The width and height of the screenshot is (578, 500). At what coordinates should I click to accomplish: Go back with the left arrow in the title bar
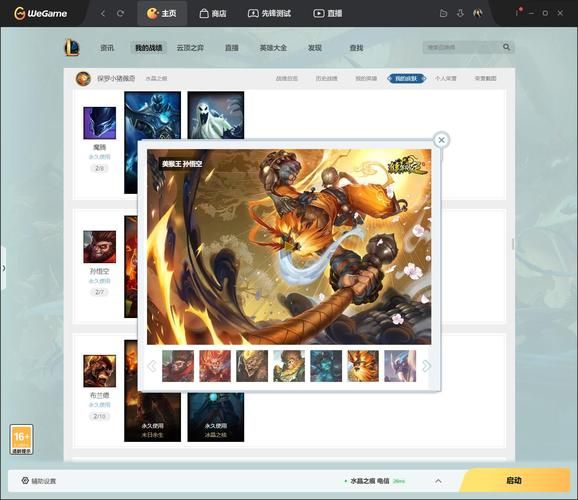[103, 14]
